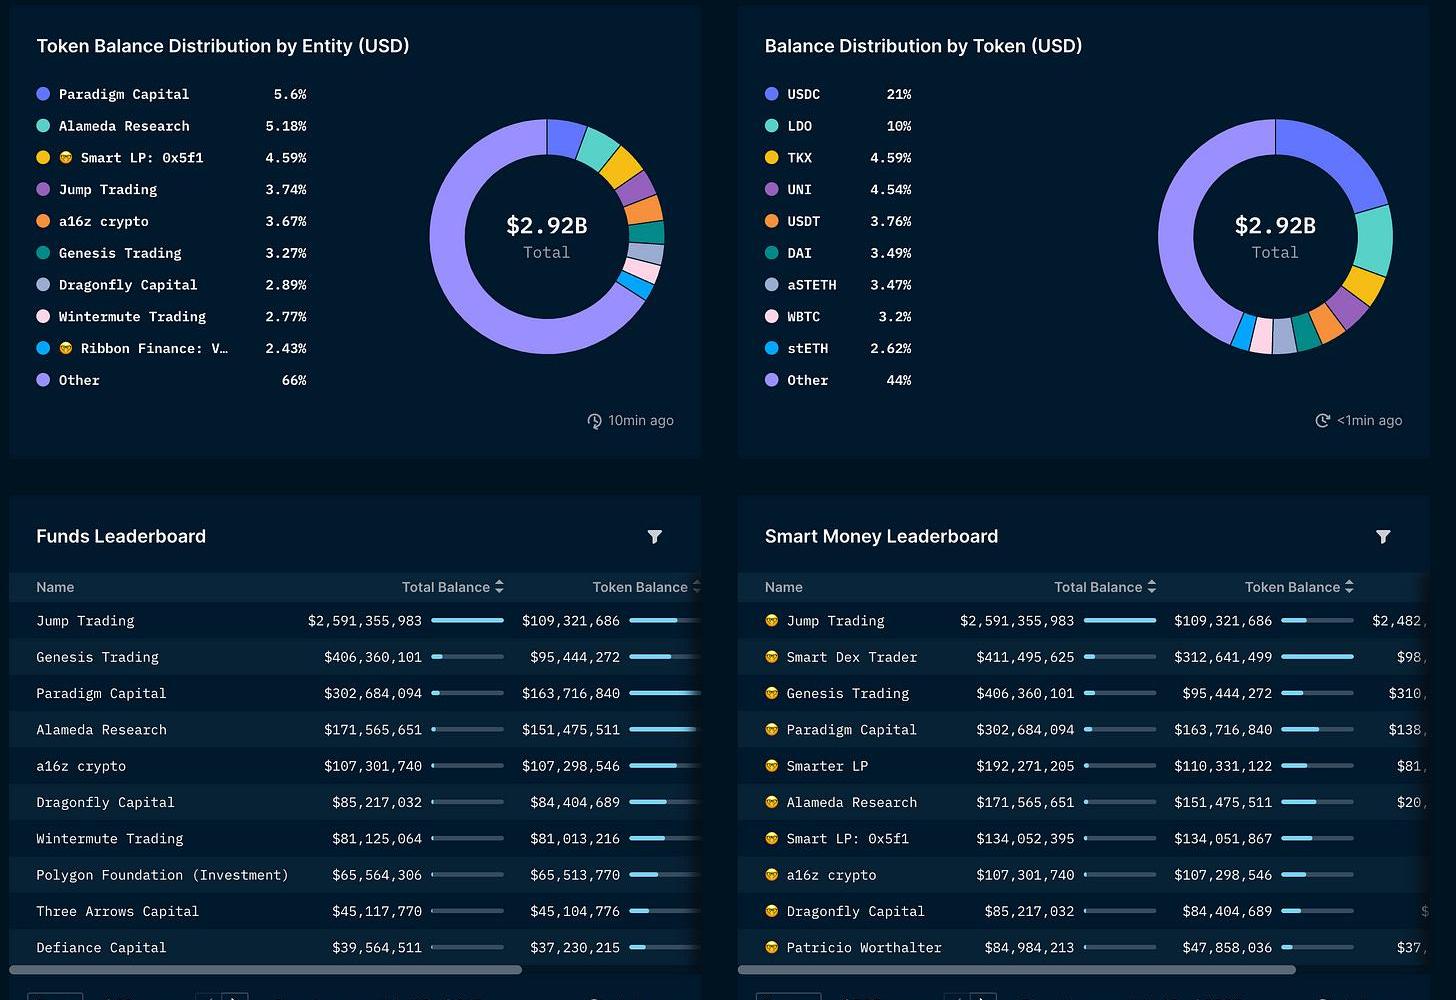
Task: Click $411,495,625 total balance cell
Action: pyautogui.click(x=1025, y=657)
